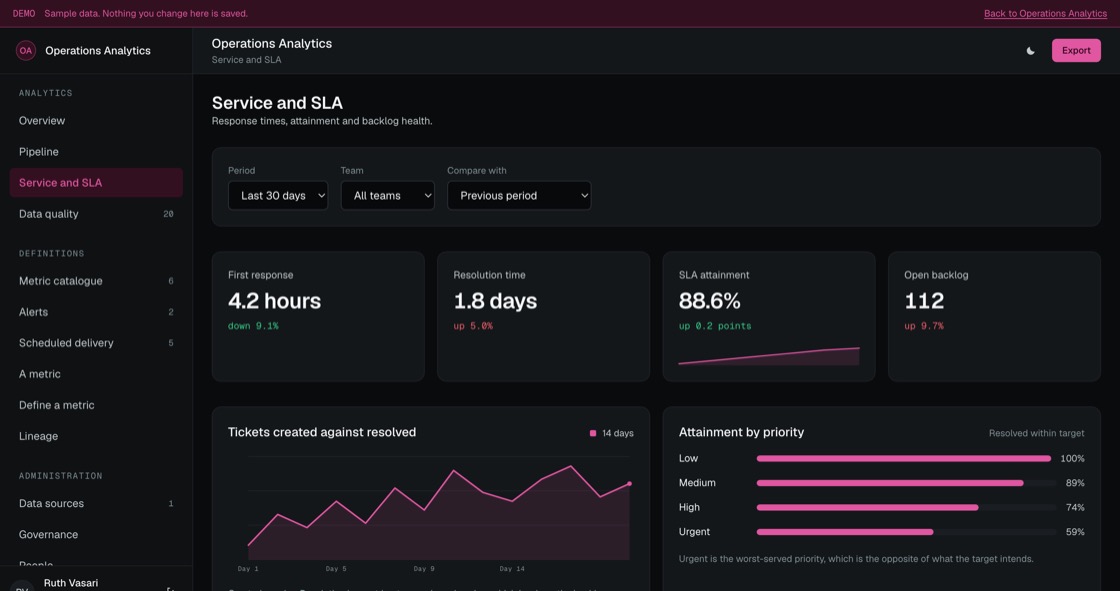The width and height of the screenshot is (1120, 591).
Task: Click the Scheduled delivery count badge 5
Action: (171, 343)
